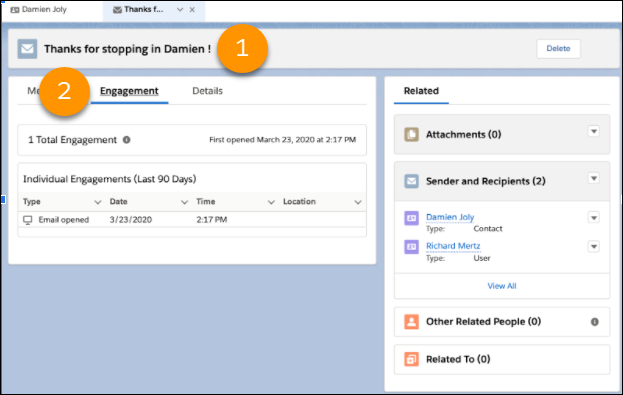623x395 pixels.
Task: Click the Attachments file icon
Action: click(x=411, y=134)
